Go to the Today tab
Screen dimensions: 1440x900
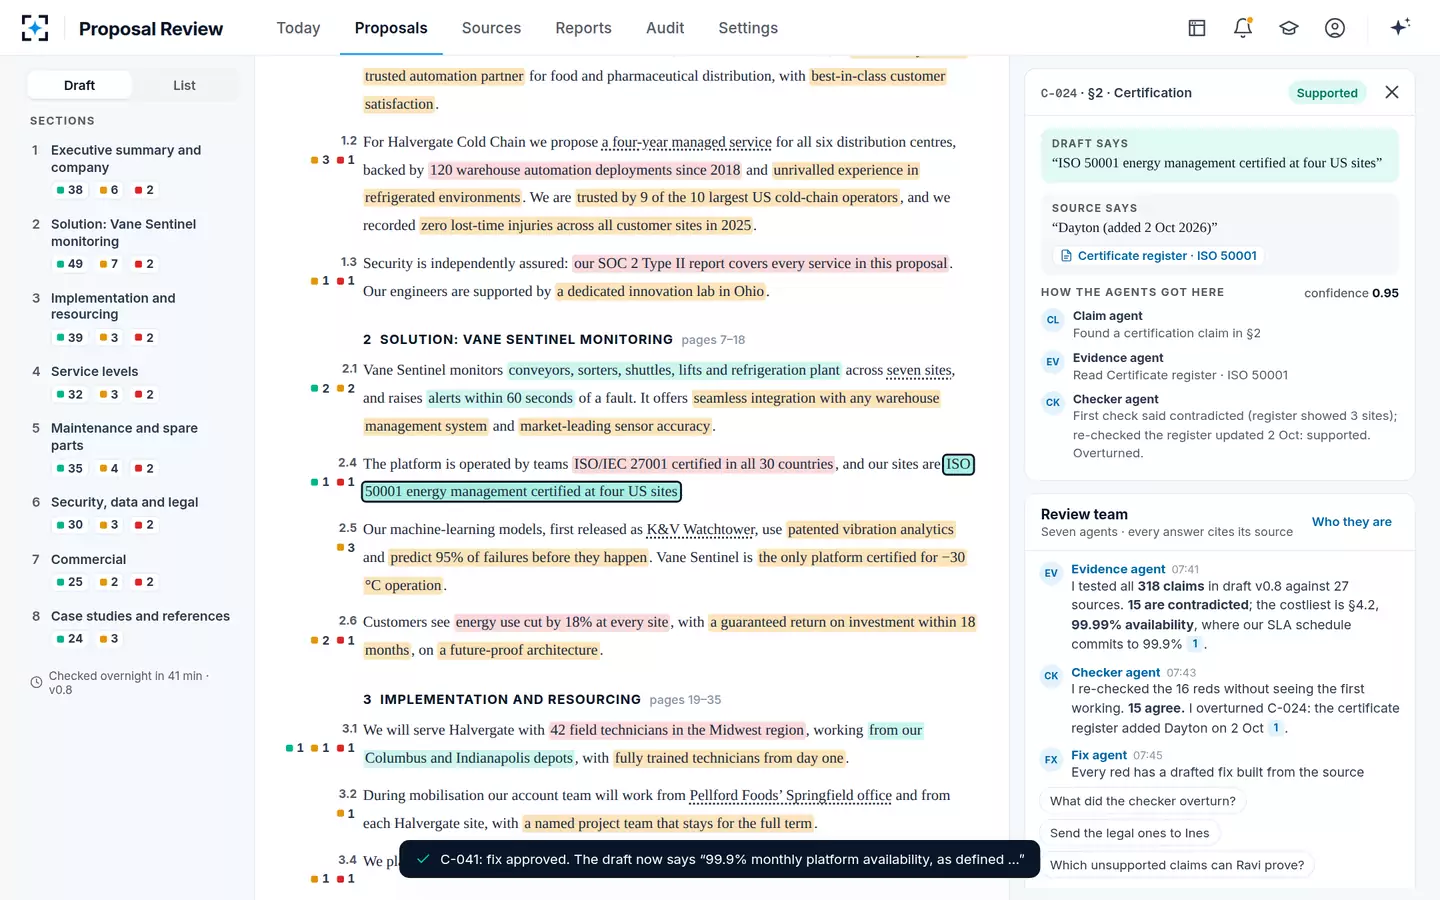pos(298,28)
